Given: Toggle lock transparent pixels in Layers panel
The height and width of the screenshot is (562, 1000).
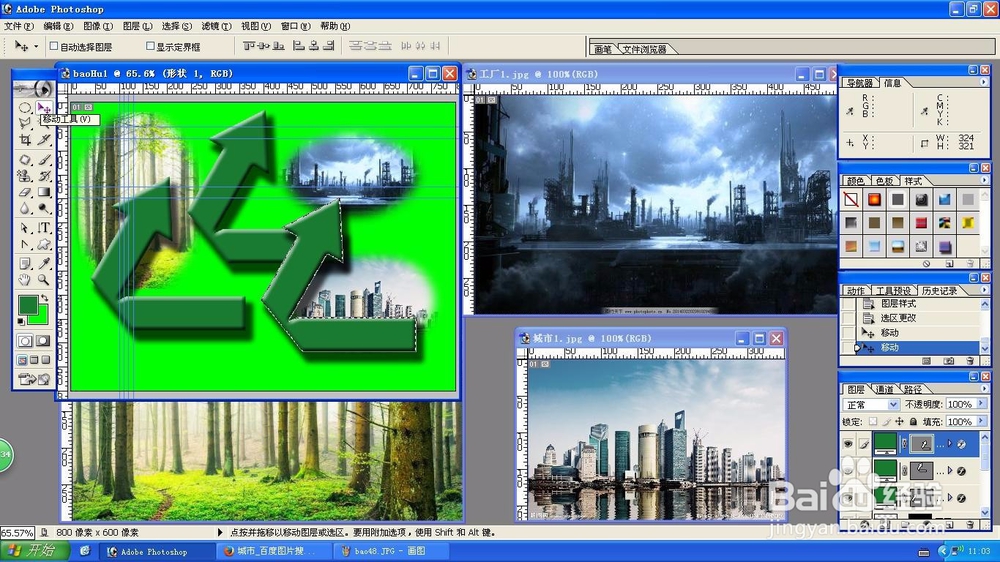Looking at the screenshot, I should (x=873, y=422).
